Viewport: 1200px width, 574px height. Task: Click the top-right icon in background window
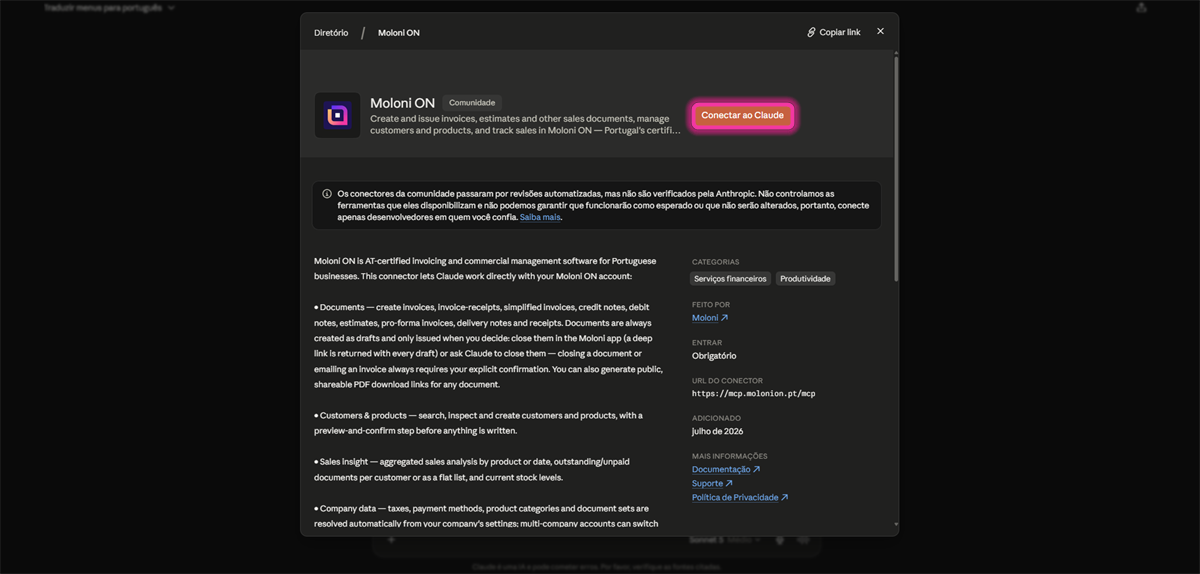(x=1141, y=8)
